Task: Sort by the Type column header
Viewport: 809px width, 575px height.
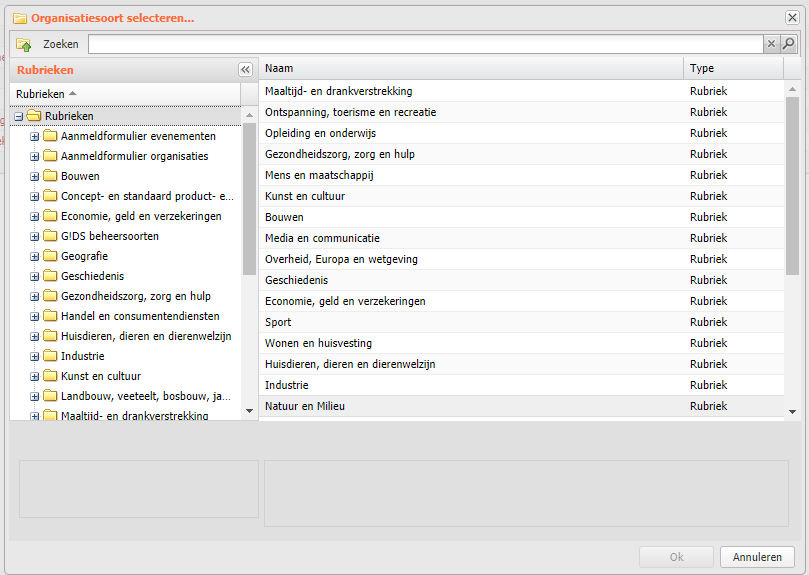Action: [x=734, y=68]
